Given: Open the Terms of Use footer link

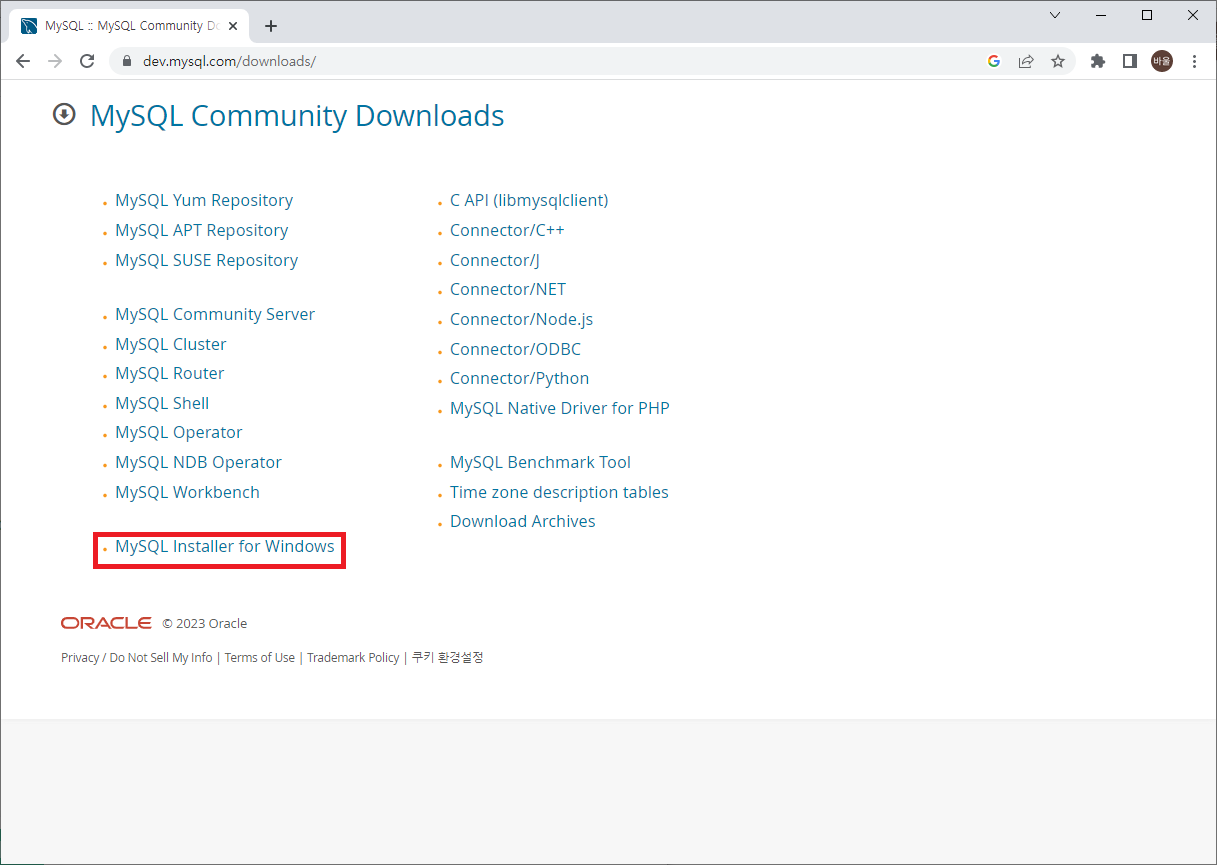Looking at the screenshot, I should pyautogui.click(x=260, y=657).
